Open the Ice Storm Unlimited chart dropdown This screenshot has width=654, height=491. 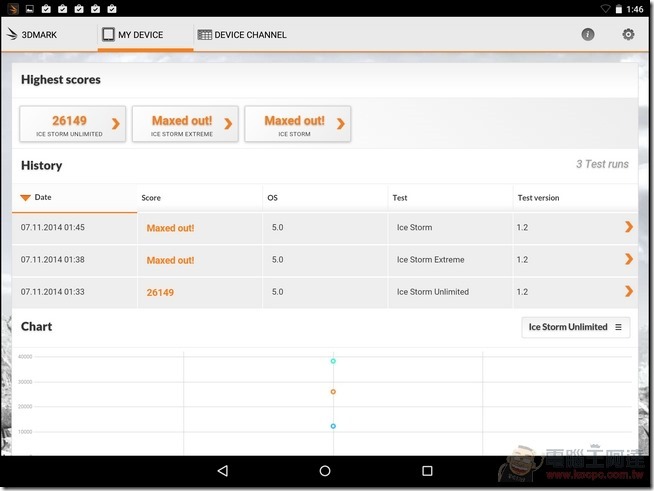click(x=576, y=327)
